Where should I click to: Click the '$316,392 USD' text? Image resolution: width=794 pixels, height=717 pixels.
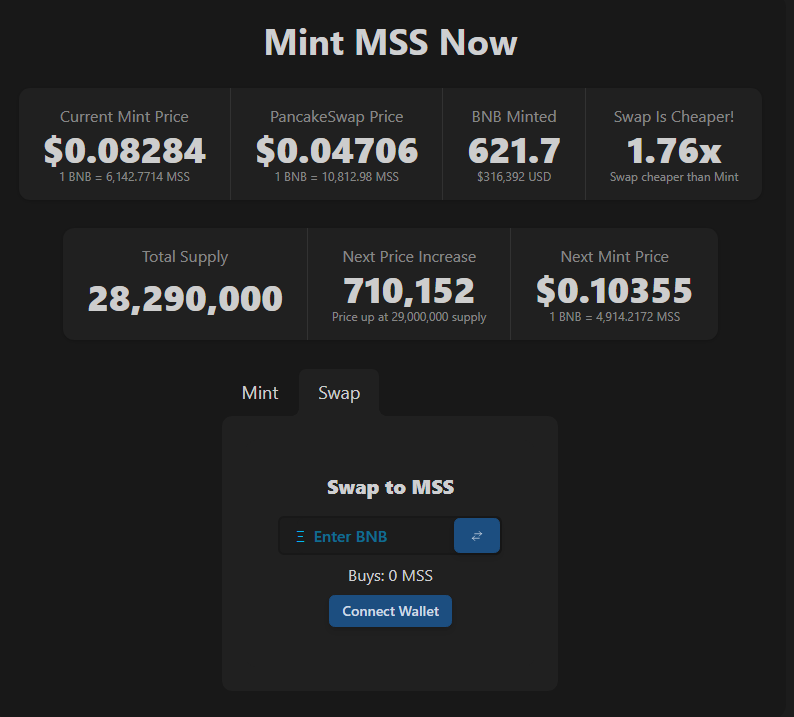point(514,177)
